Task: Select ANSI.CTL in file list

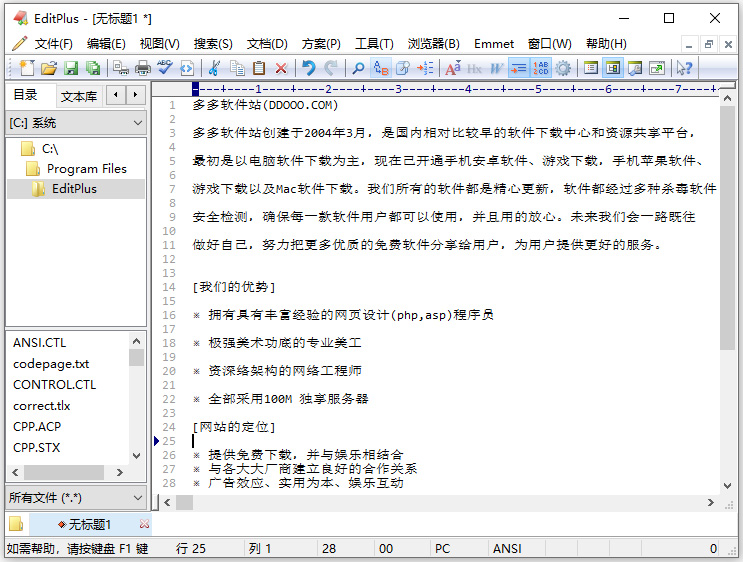Action: coord(39,343)
